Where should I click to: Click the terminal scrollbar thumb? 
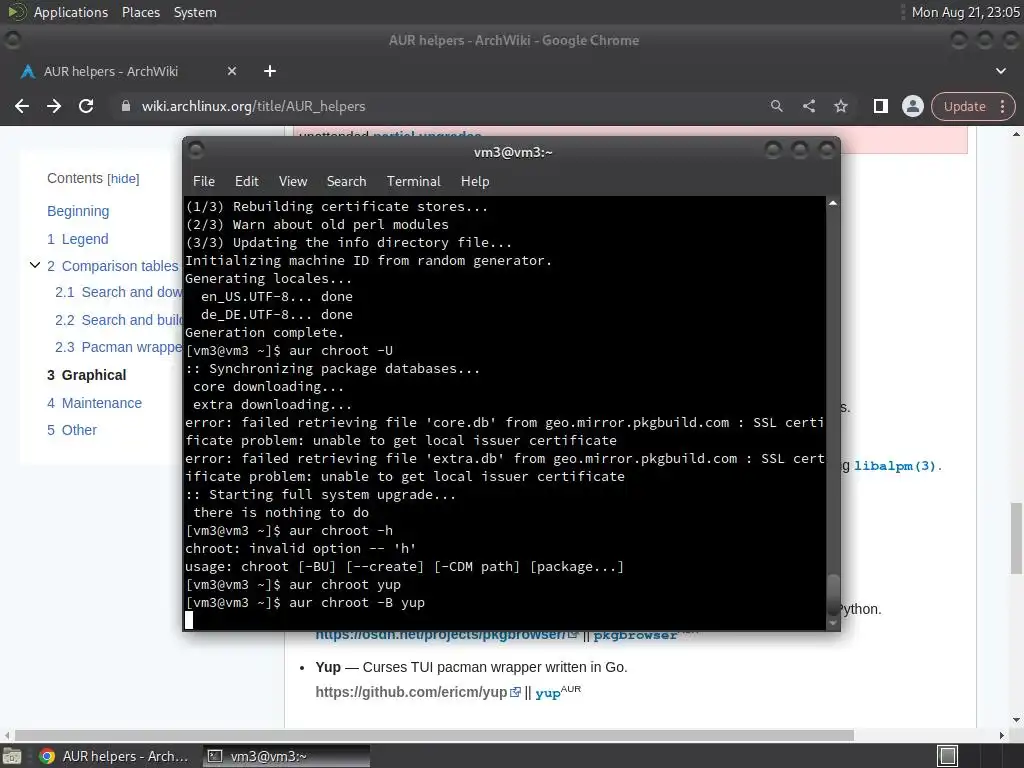coord(833,594)
